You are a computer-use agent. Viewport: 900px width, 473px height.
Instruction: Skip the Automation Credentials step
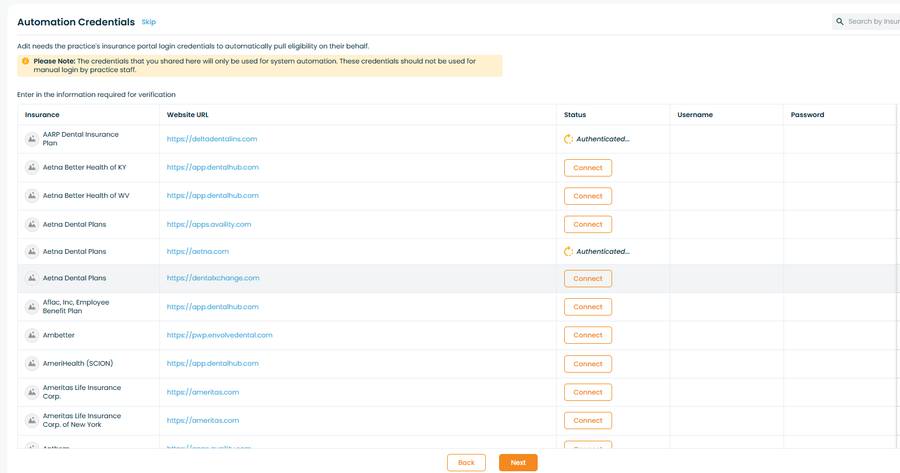click(x=149, y=22)
